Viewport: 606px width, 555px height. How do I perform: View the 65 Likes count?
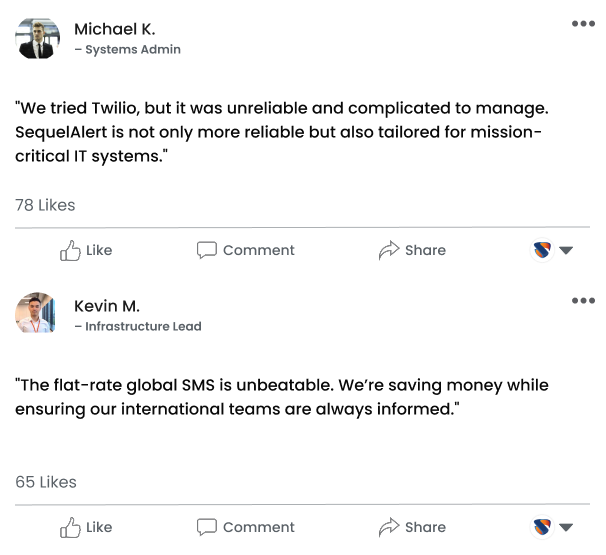(46, 482)
